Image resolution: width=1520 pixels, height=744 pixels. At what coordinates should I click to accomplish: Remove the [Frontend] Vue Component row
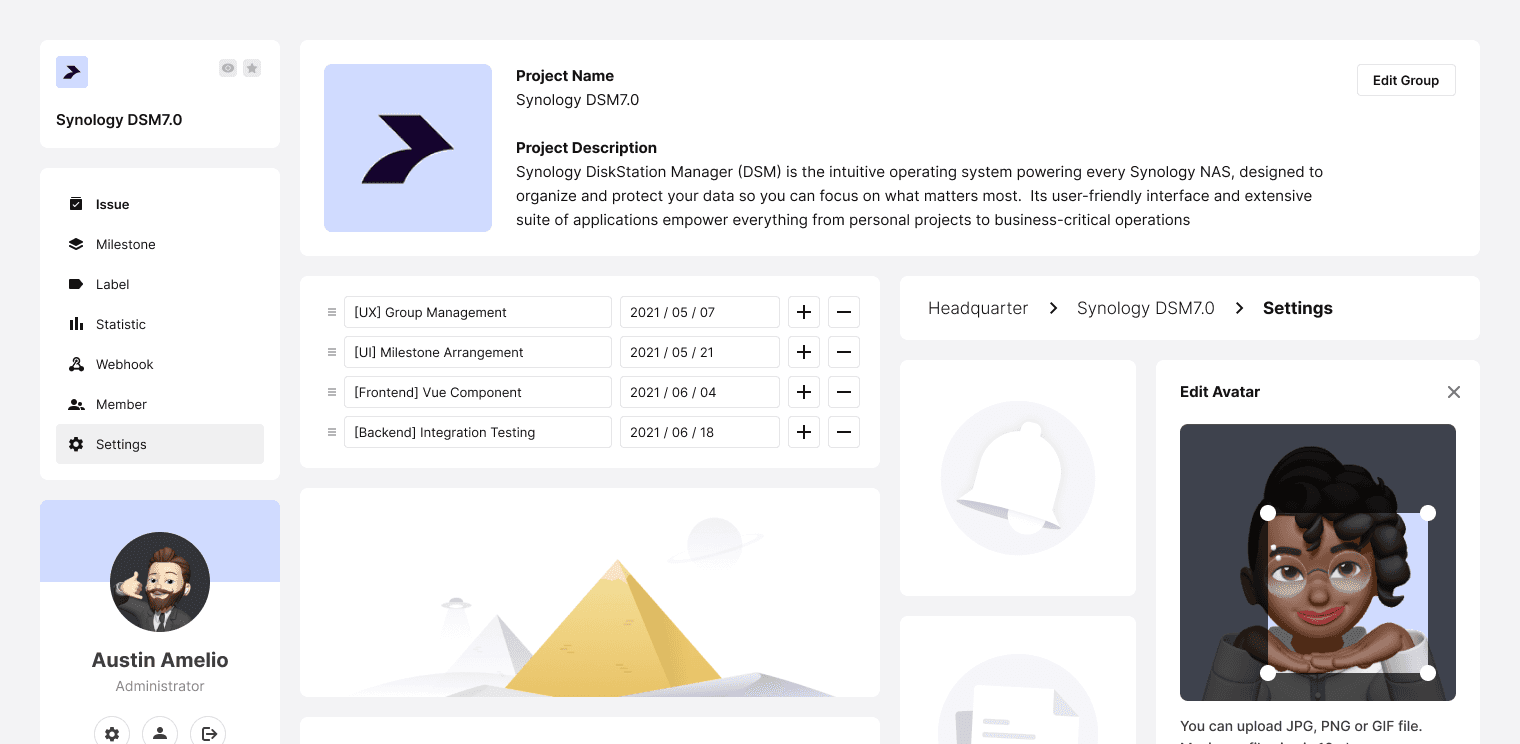(844, 392)
